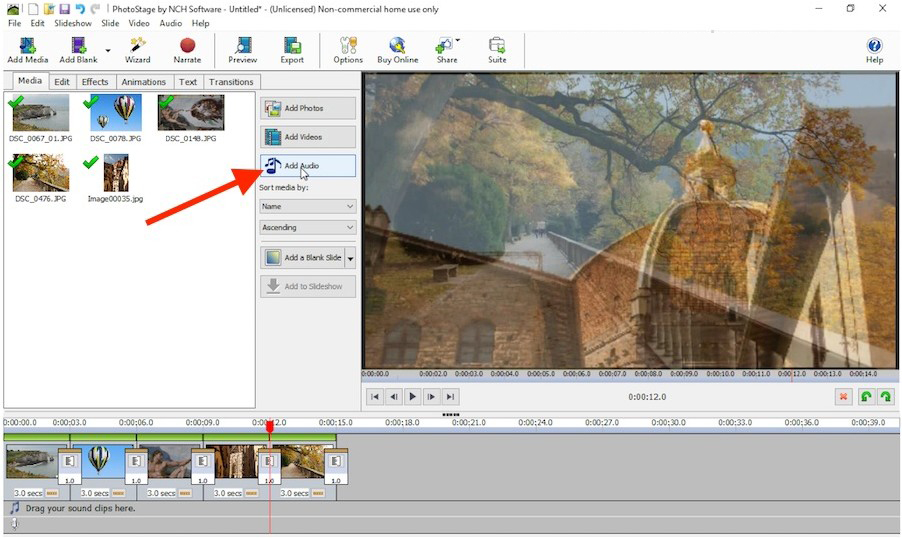
Task: Select the DSC_0476.JPG thumbnail
Action: pyautogui.click(x=40, y=173)
